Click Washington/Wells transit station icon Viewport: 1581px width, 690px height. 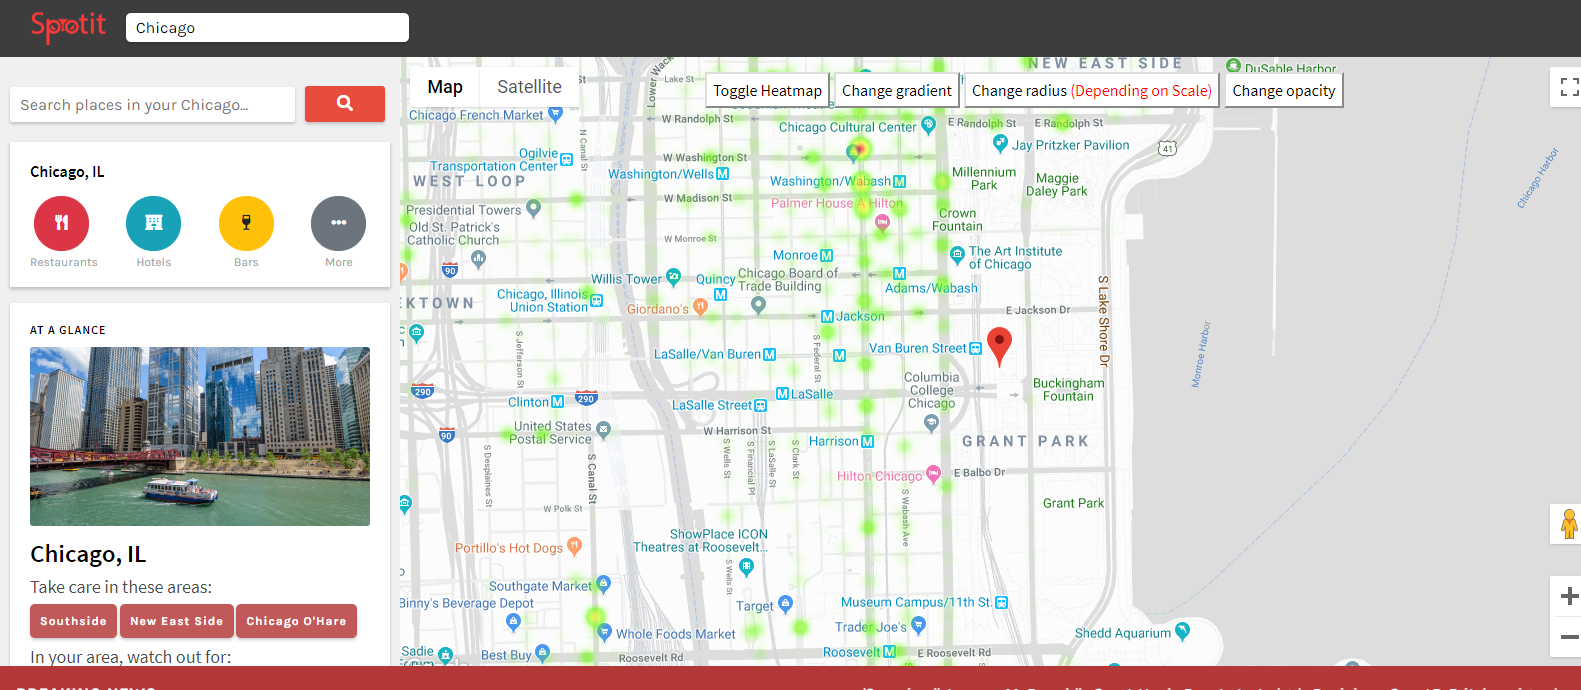(723, 174)
